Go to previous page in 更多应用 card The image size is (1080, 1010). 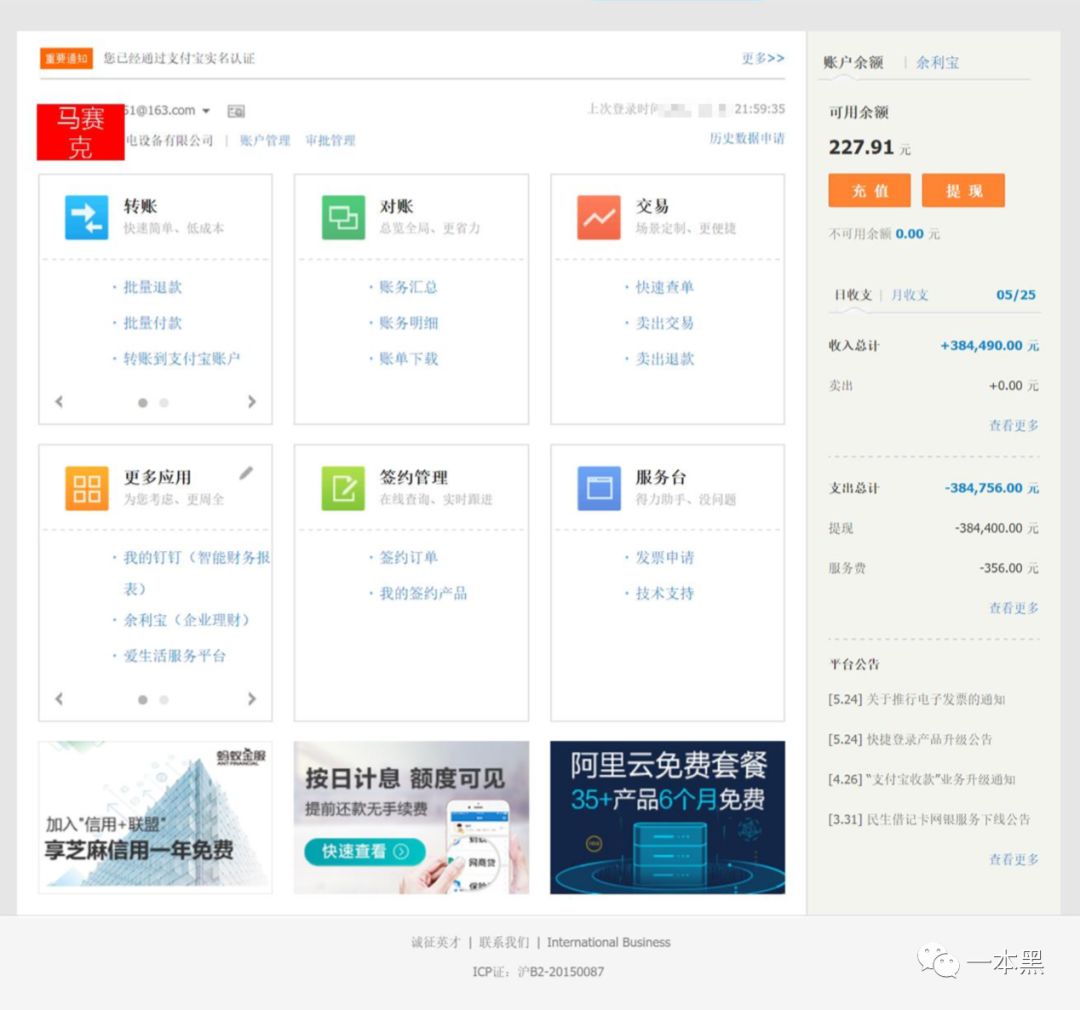[59, 699]
